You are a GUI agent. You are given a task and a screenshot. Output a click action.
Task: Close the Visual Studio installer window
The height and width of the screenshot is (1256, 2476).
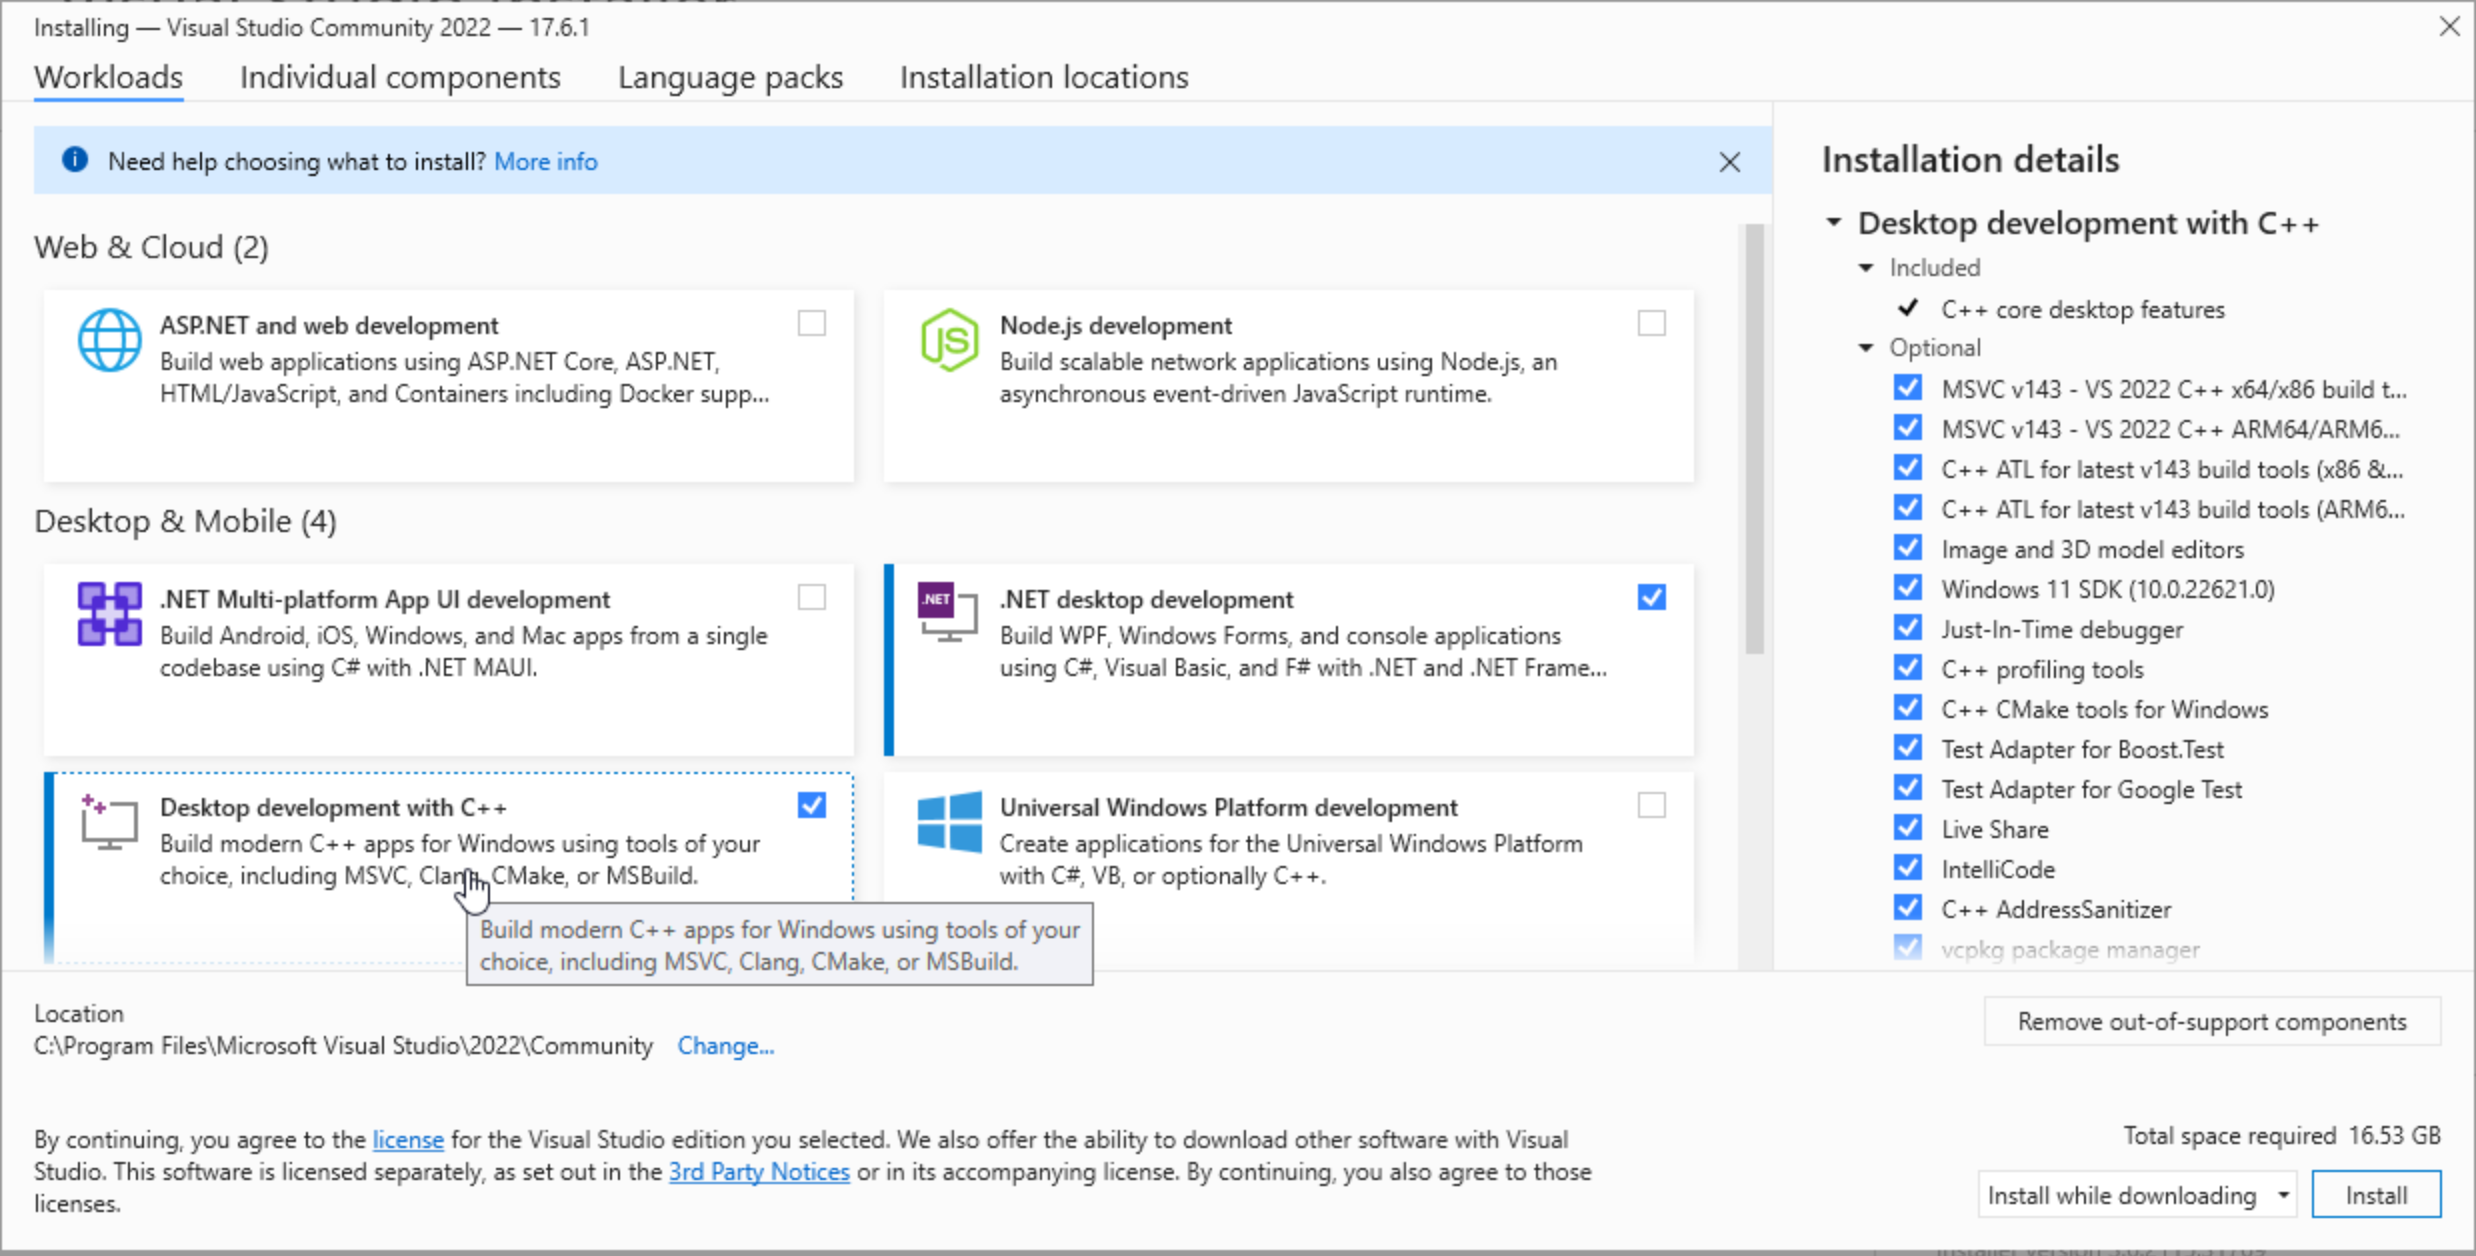tap(2449, 26)
